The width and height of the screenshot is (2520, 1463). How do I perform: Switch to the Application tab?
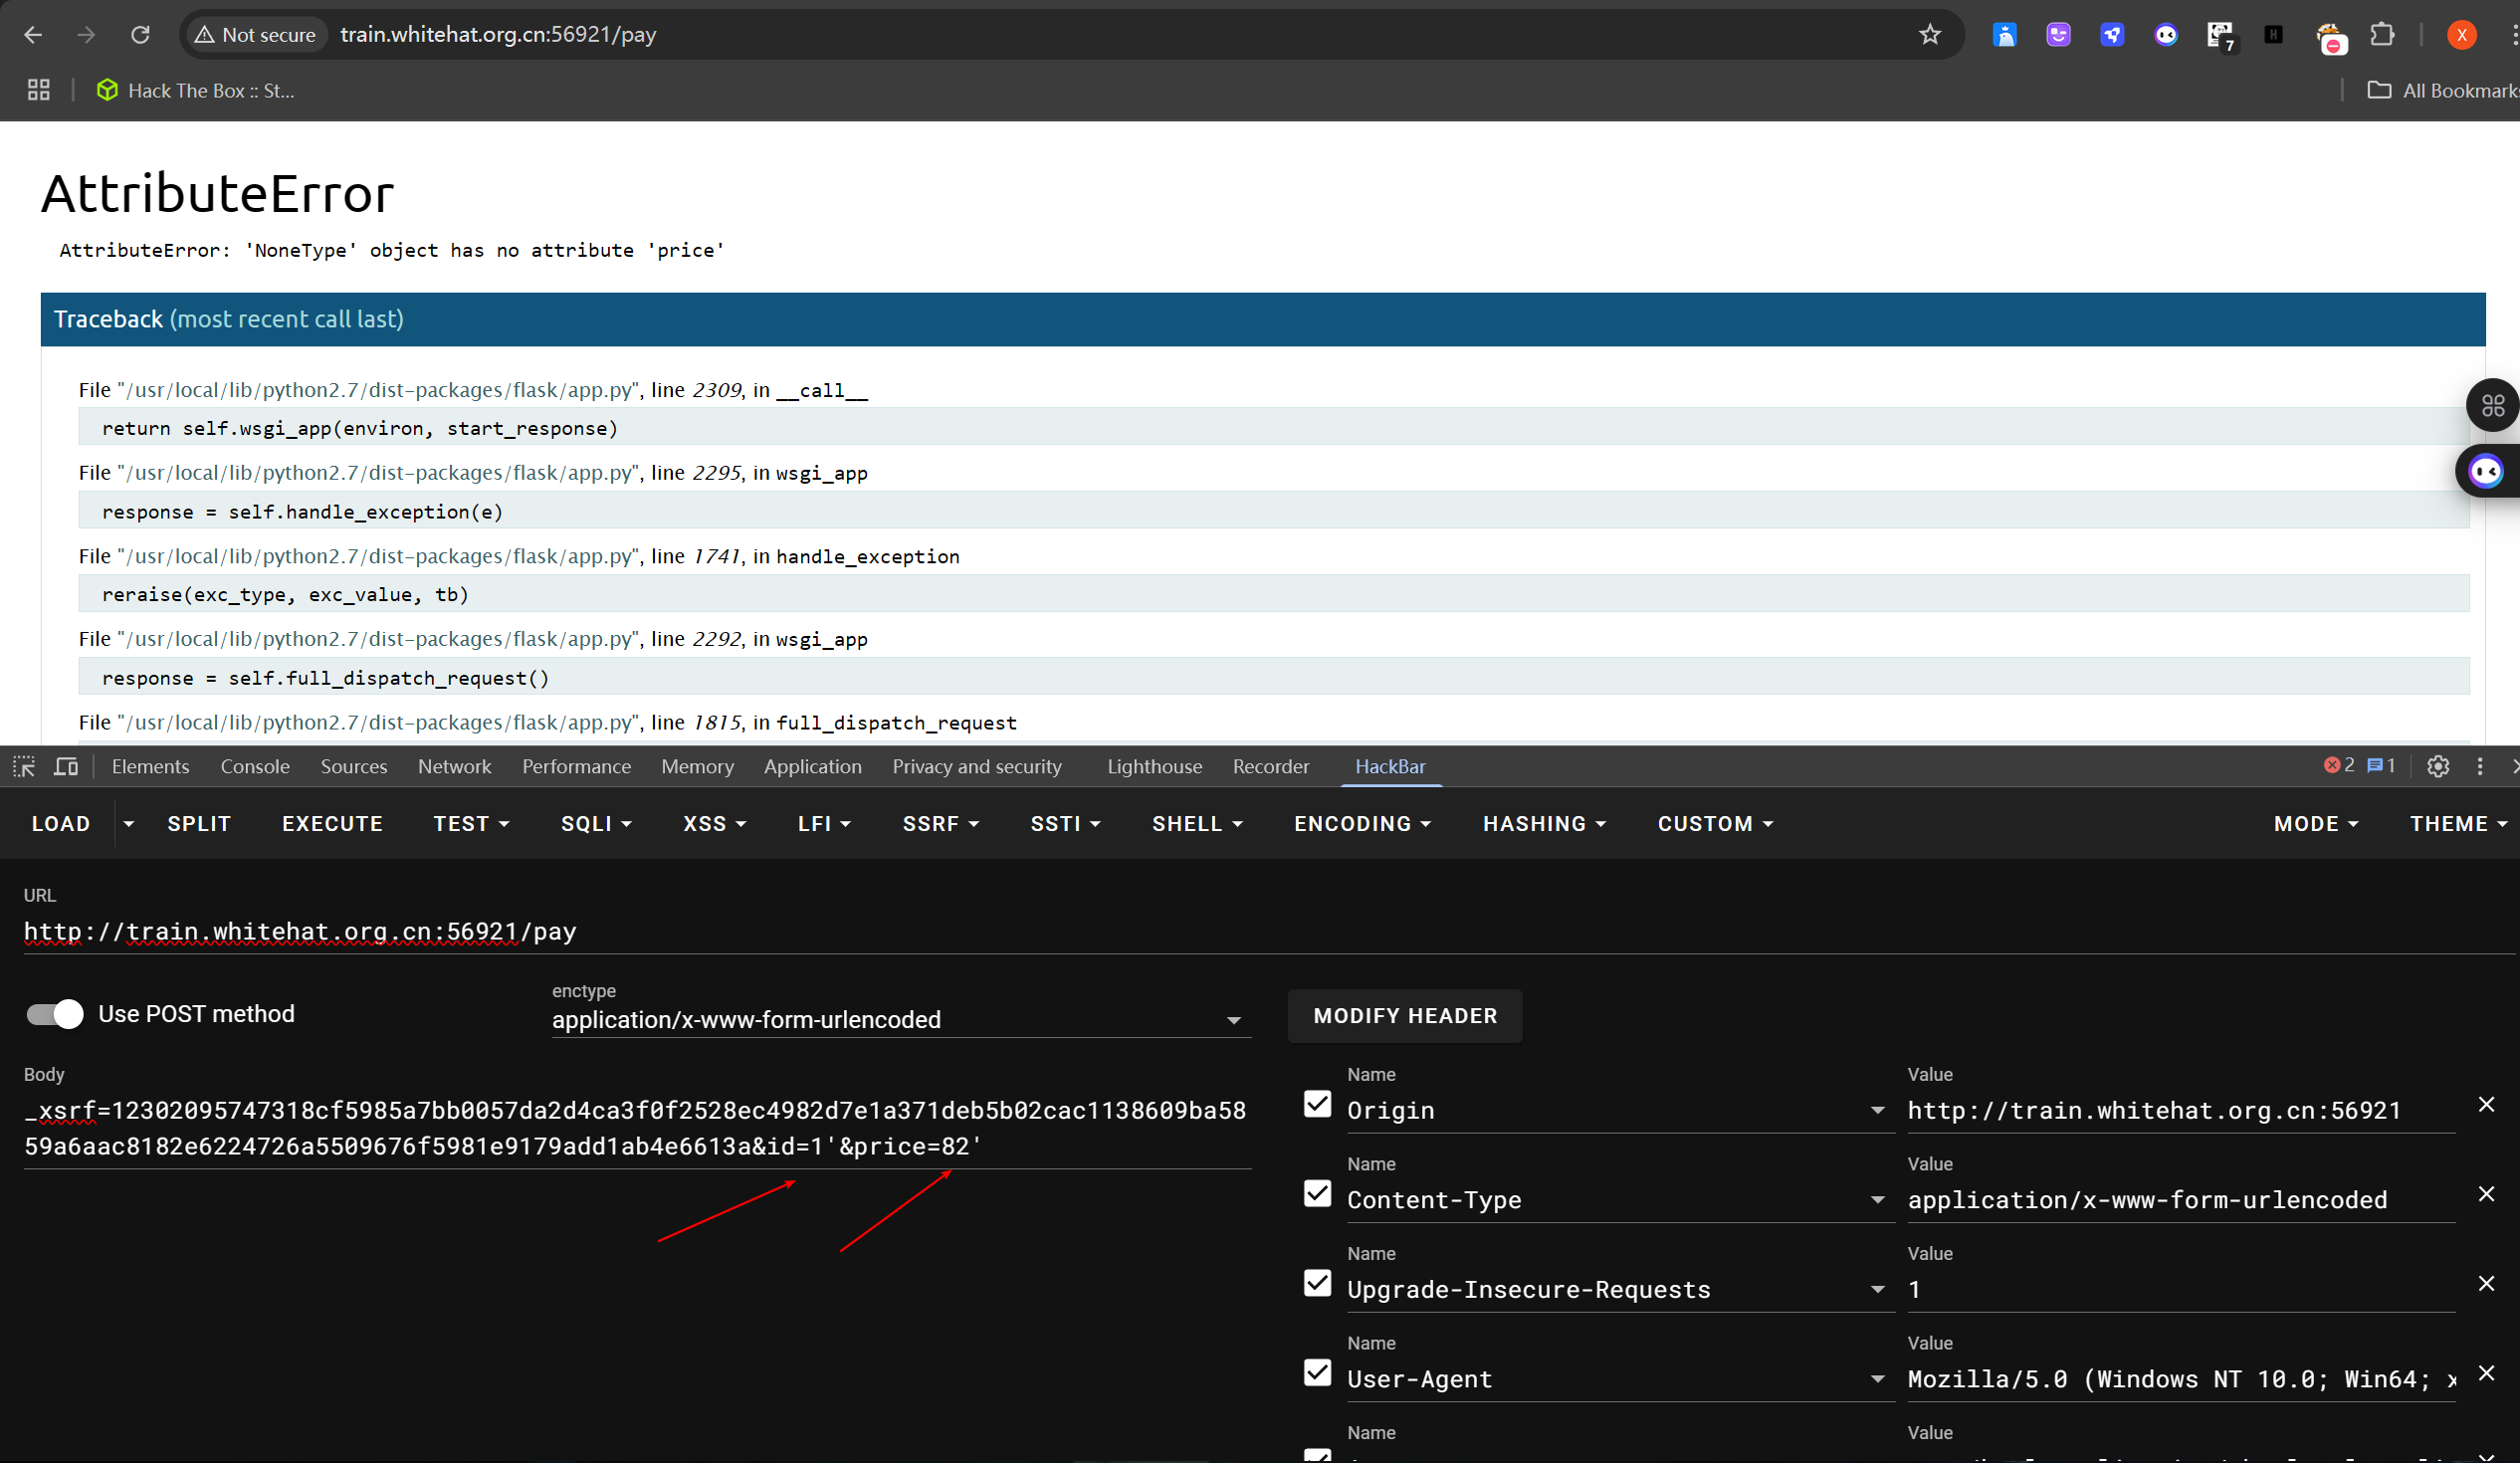click(x=812, y=766)
